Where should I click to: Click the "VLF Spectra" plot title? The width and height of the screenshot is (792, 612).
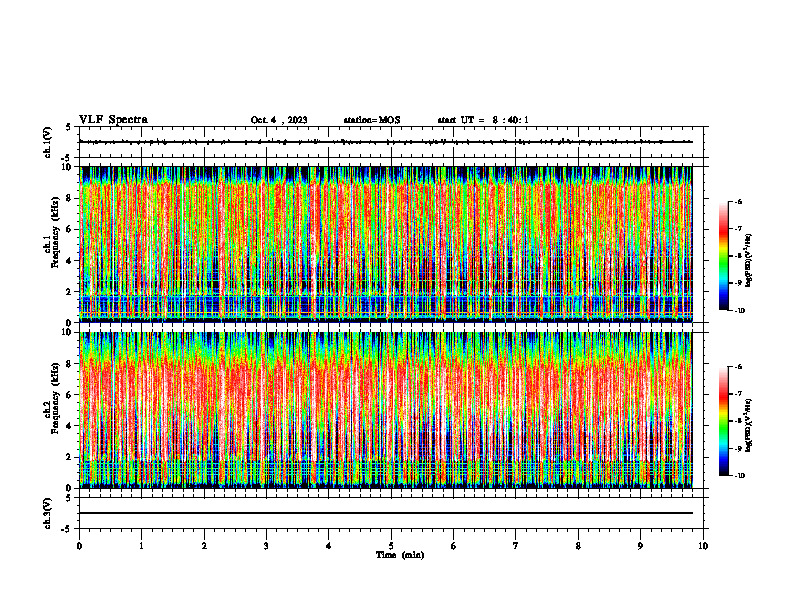tap(113, 120)
